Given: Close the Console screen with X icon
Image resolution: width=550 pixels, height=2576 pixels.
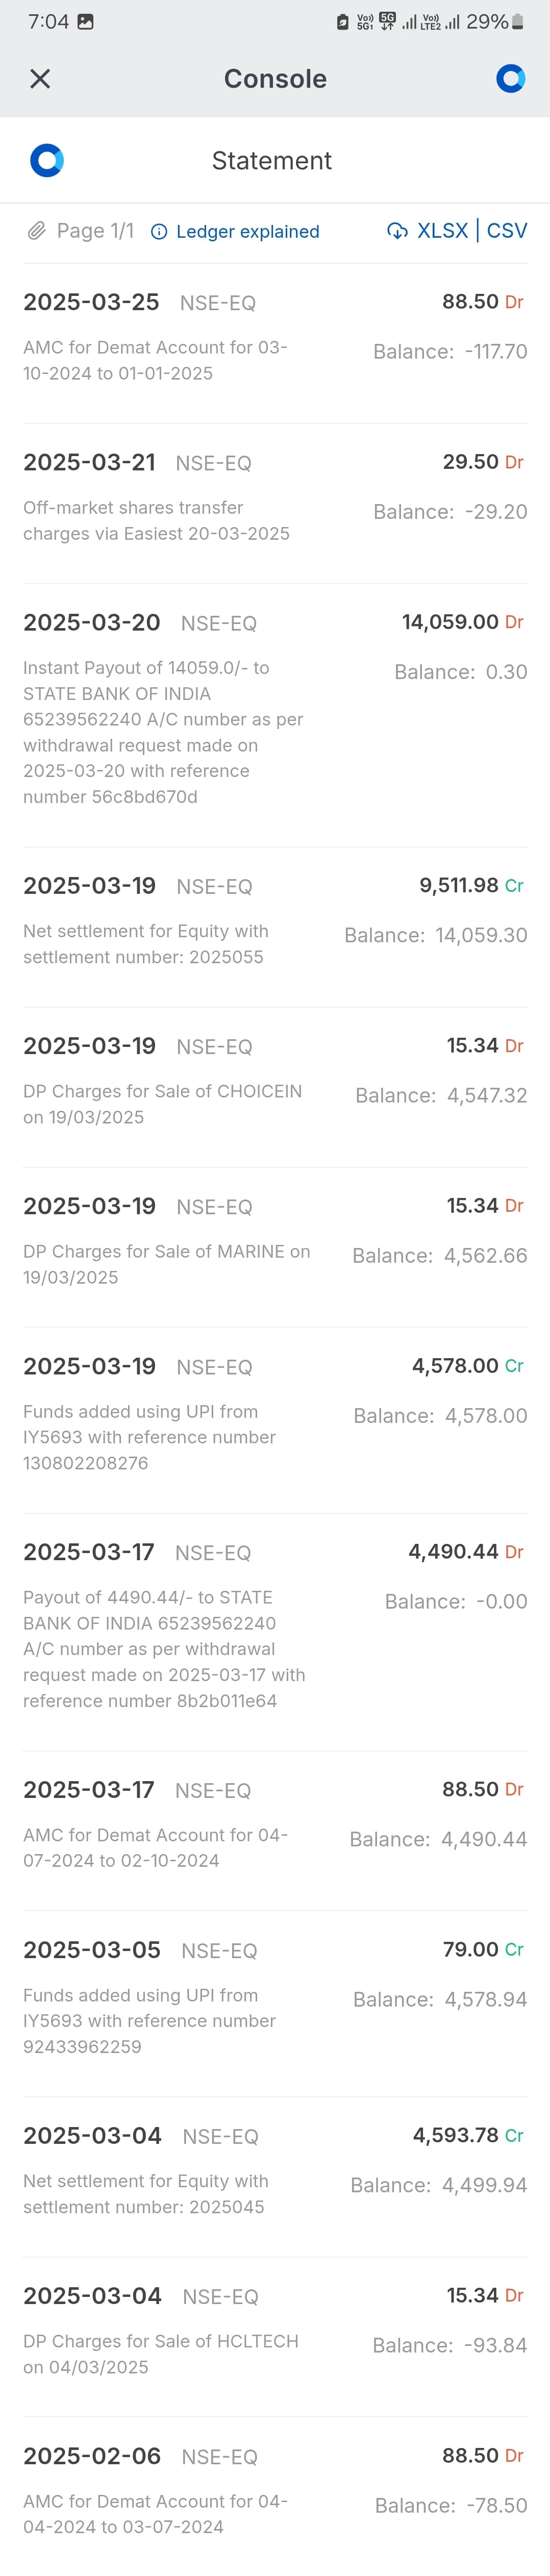Looking at the screenshot, I should pos(40,79).
